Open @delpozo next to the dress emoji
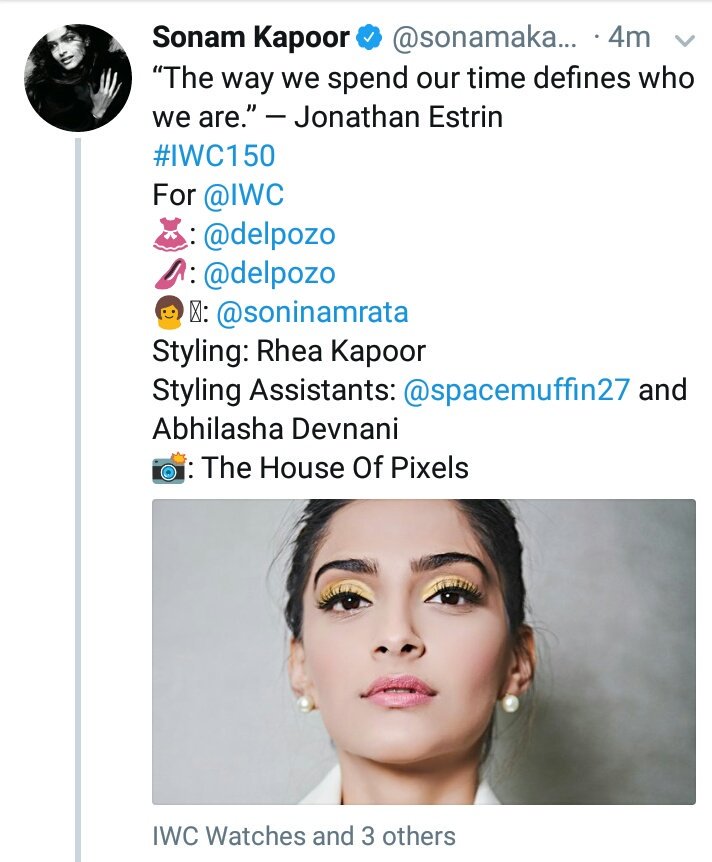Image resolution: width=712 pixels, height=862 pixels. (269, 235)
